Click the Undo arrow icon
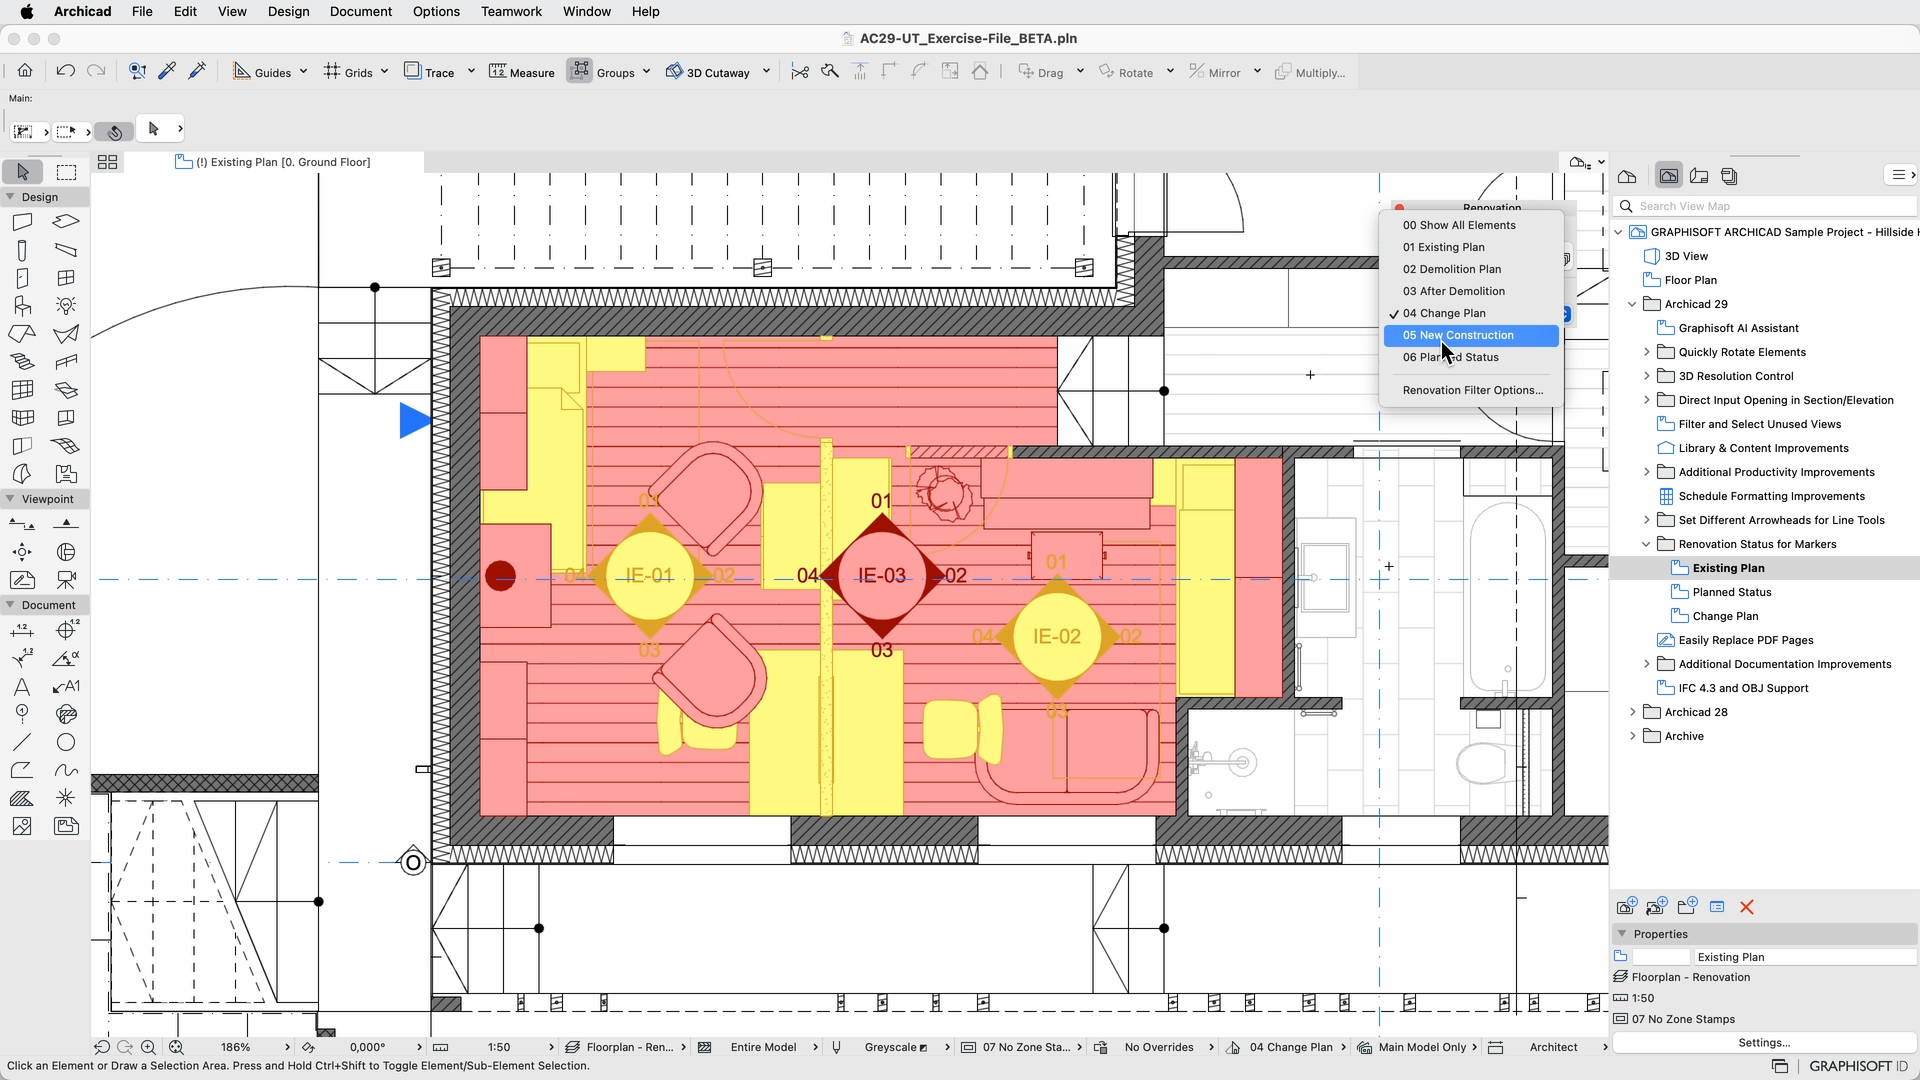The width and height of the screenshot is (1920, 1080). [x=65, y=72]
